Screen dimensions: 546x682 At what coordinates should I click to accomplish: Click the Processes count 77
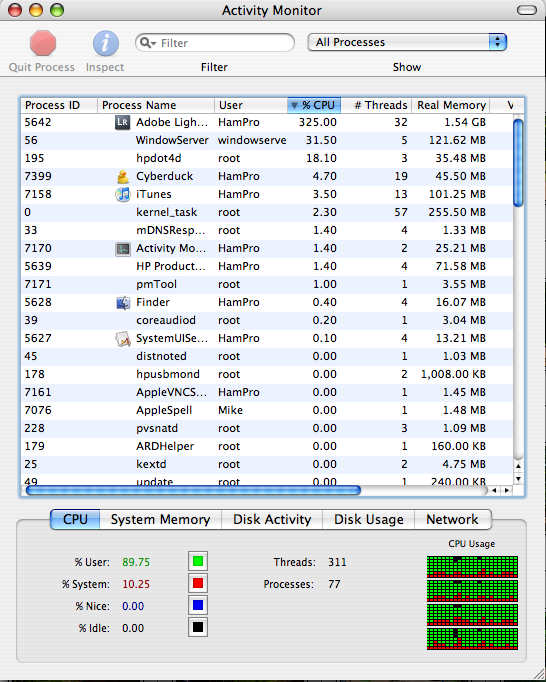tap(334, 584)
